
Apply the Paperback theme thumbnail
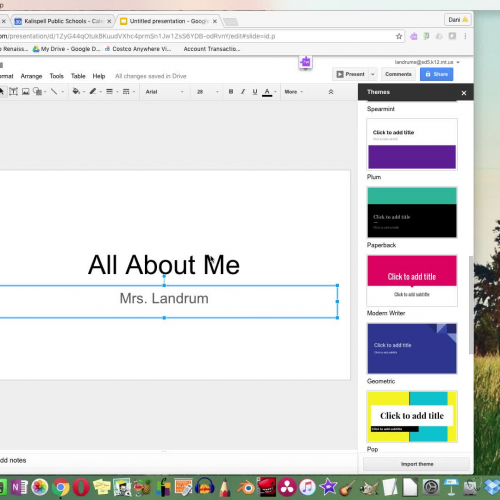coord(412,212)
